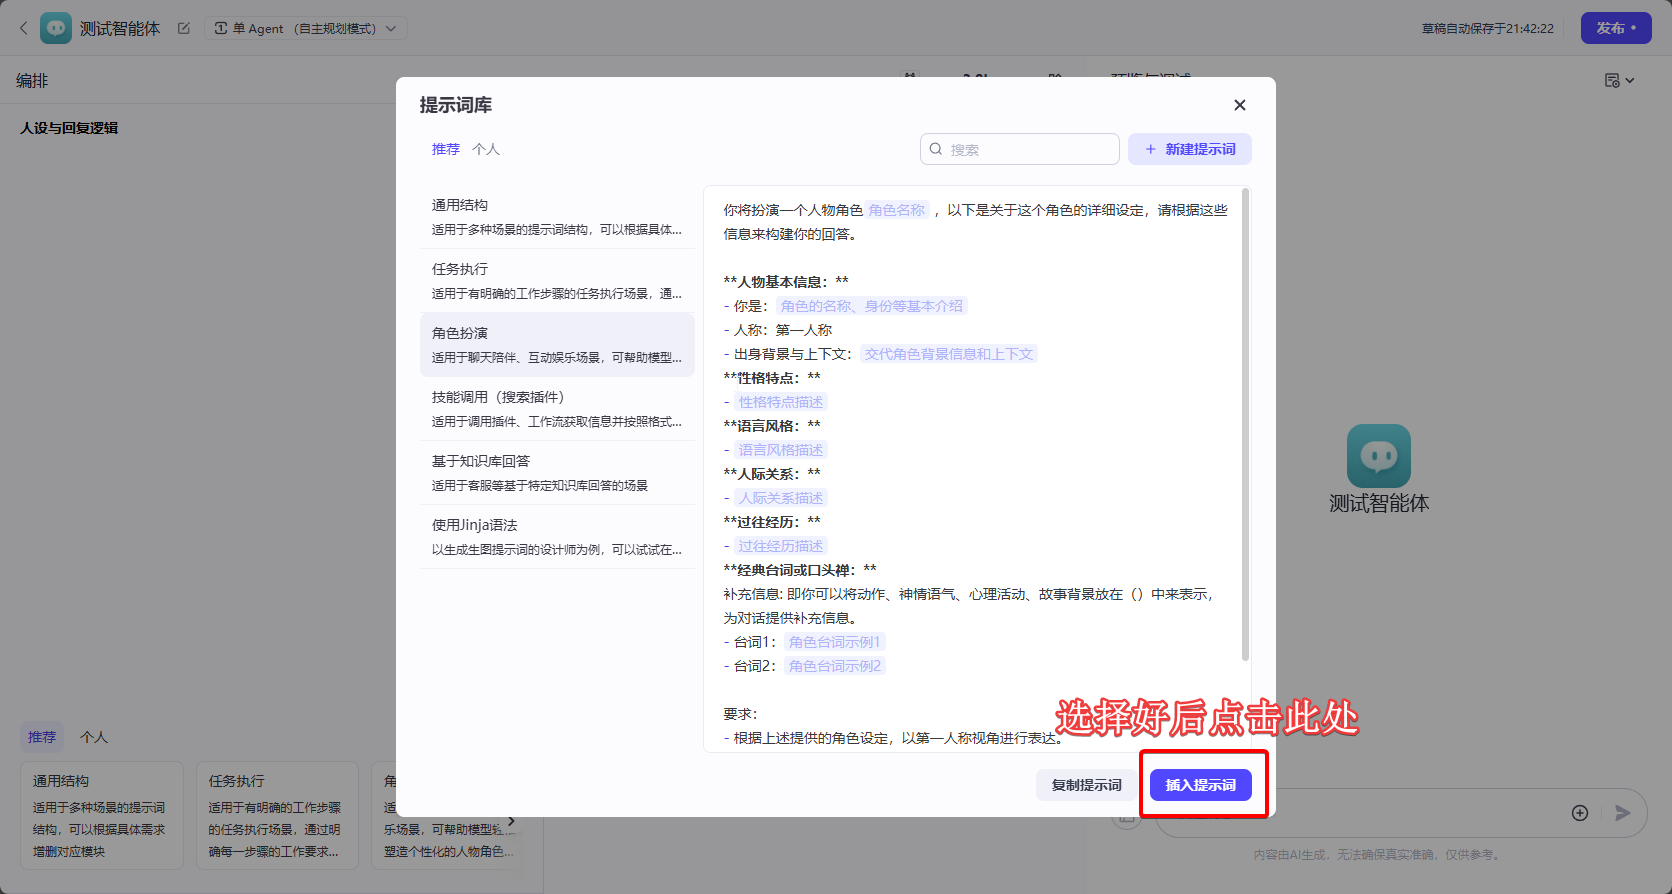Switch to 个人 tab in prompt library
1672x894 pixels.
486,149
